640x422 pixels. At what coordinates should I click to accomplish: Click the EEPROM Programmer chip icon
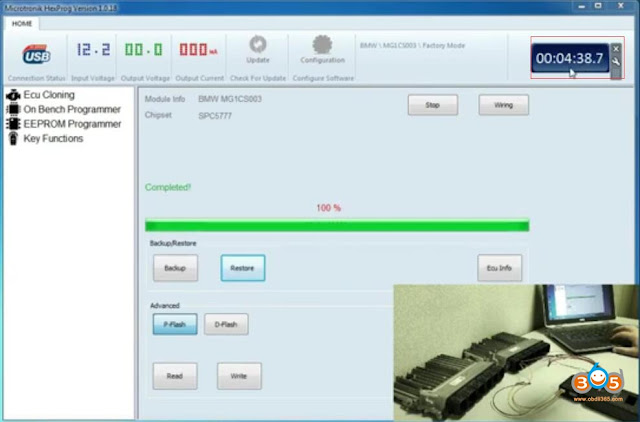point(13,124)
